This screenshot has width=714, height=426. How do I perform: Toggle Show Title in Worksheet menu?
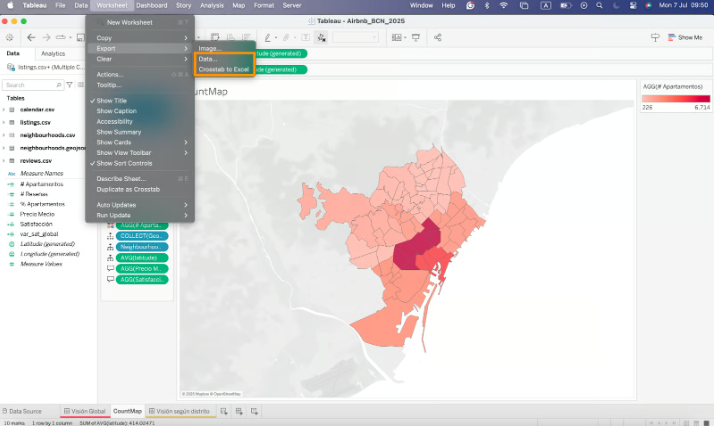[x=111, y=101]
